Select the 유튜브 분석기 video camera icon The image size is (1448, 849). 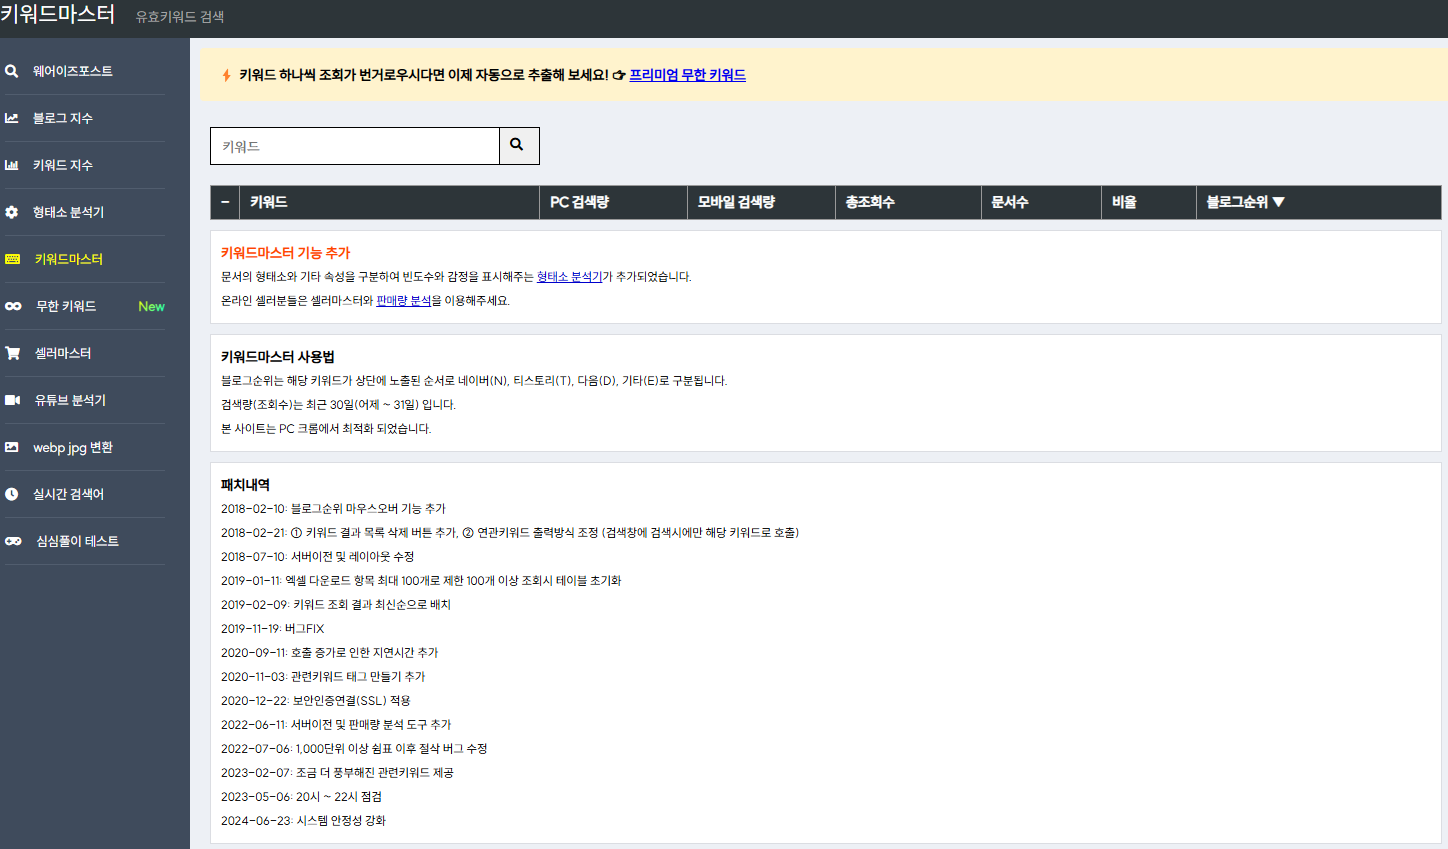coord(12,400)
